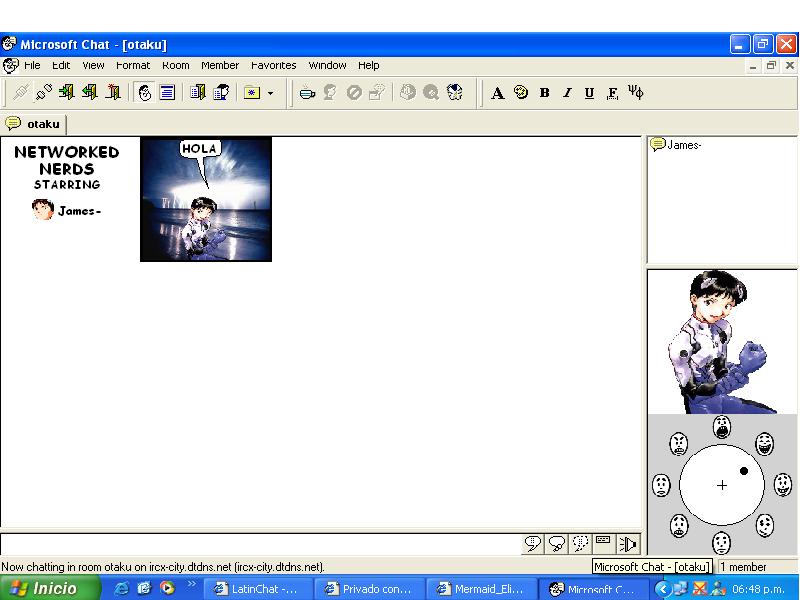Click the black dot in the emotion wheel
This screenshot has width=800, height=600.
(743, 471)
